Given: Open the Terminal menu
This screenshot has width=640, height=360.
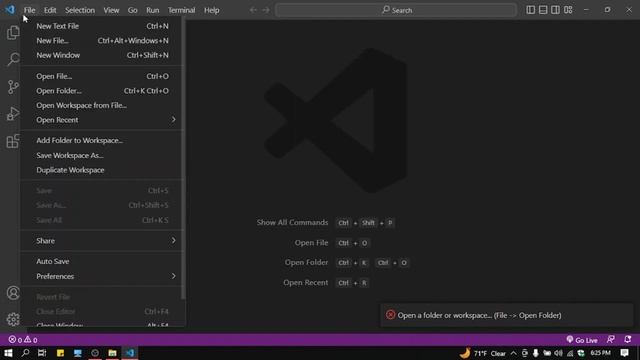Looking at the screenshot, I should coord(181,10).
